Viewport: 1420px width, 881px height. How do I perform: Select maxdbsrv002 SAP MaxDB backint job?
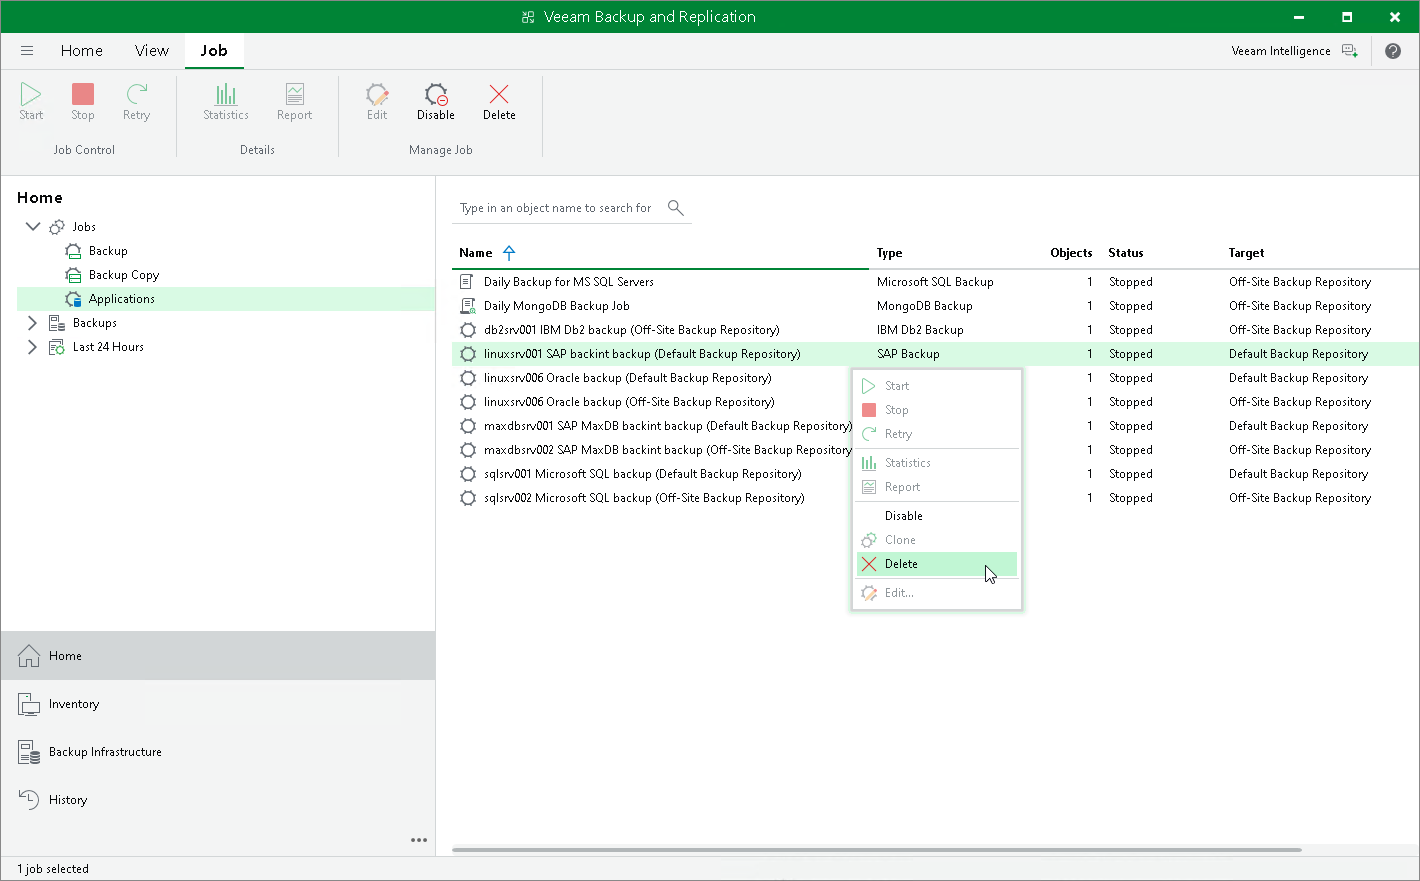point(667,450)
